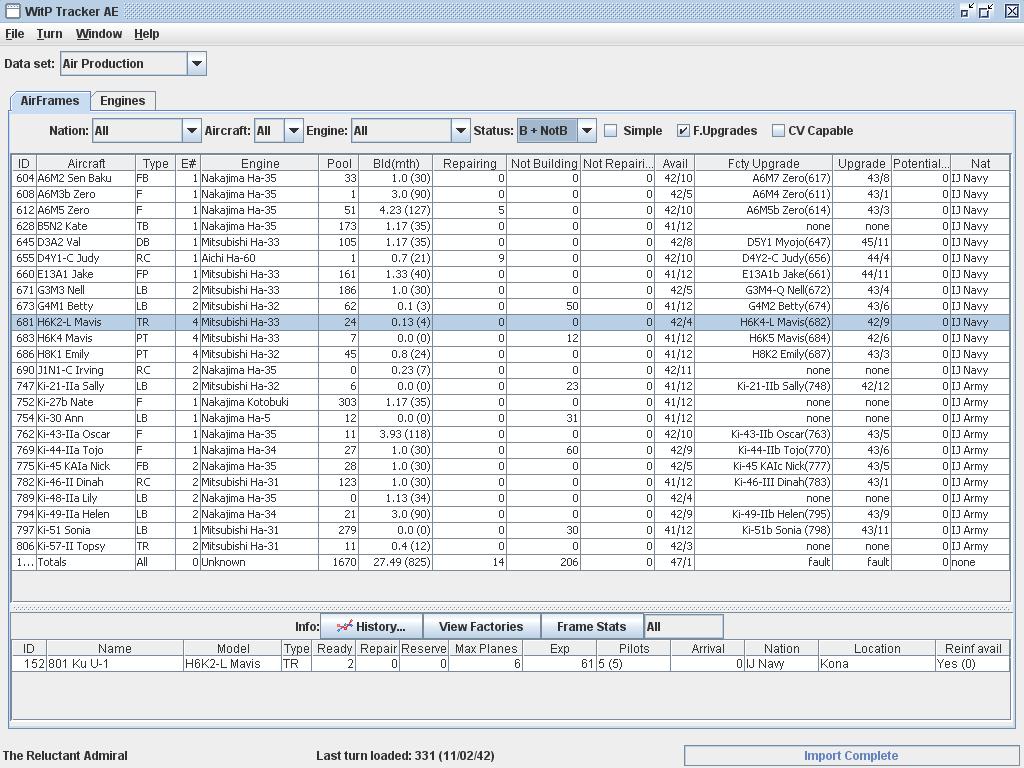
Task: Sort lower table by Location column header
Action: (877, 648)
